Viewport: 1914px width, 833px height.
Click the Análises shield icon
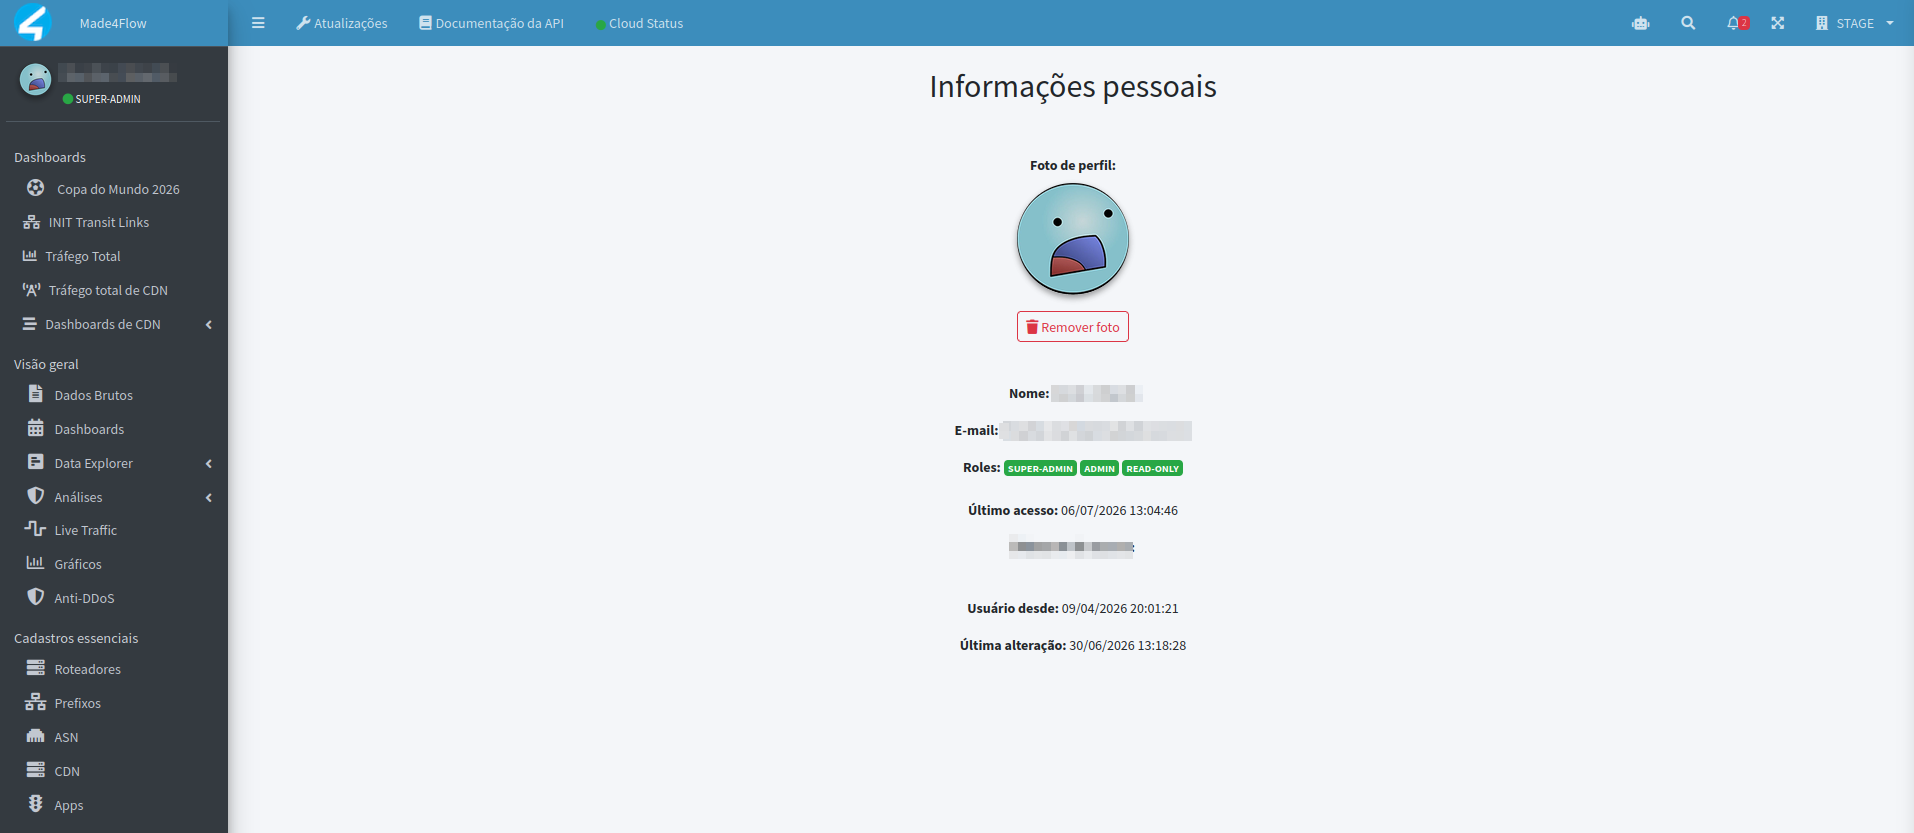point(36,496)
